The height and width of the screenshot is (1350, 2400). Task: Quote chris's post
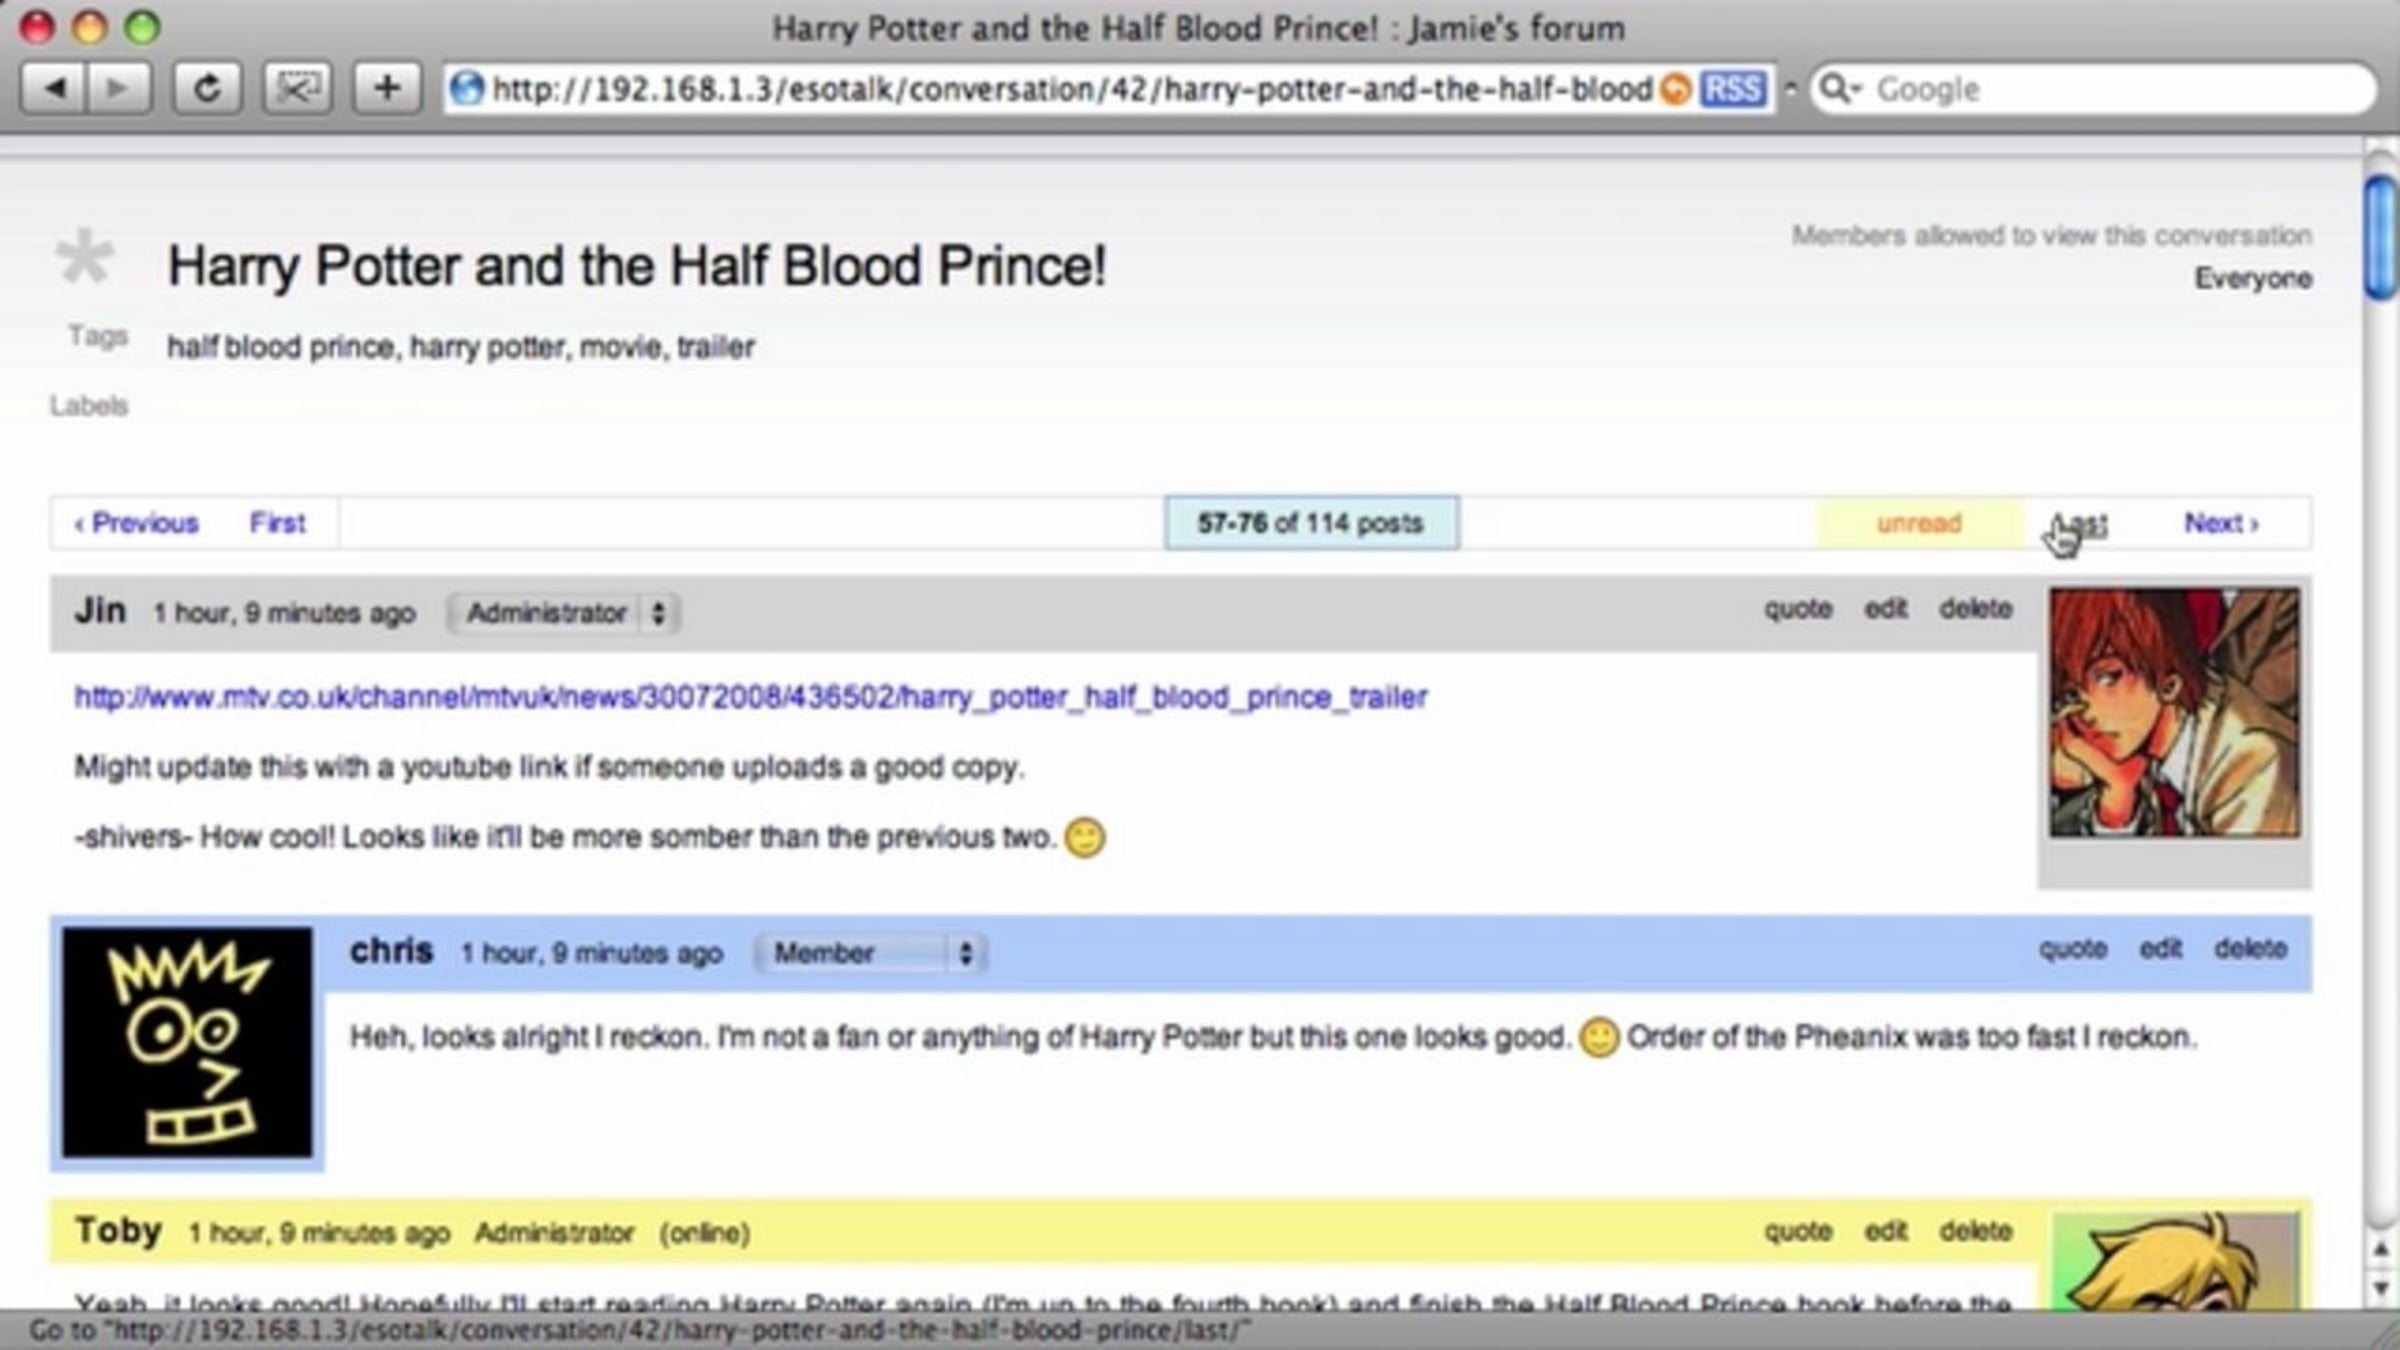tap(2073, 948)
